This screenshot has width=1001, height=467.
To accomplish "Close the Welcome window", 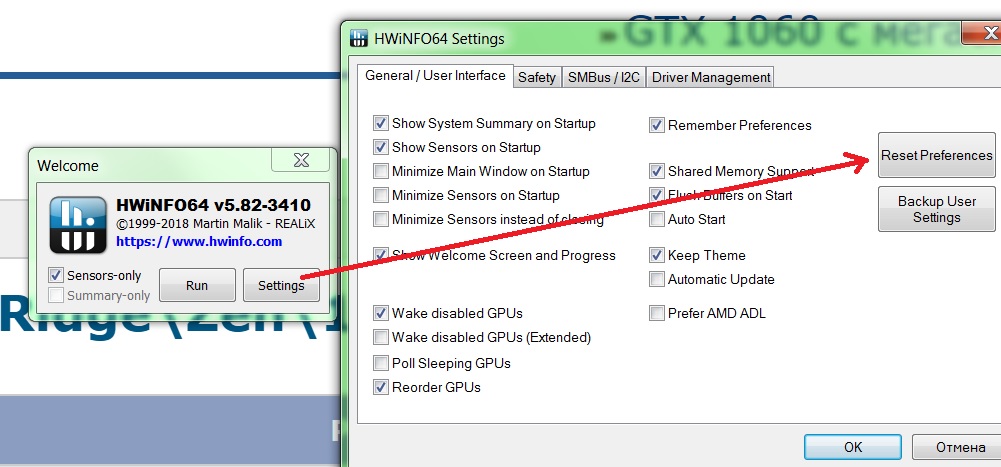I will point(301,160).
